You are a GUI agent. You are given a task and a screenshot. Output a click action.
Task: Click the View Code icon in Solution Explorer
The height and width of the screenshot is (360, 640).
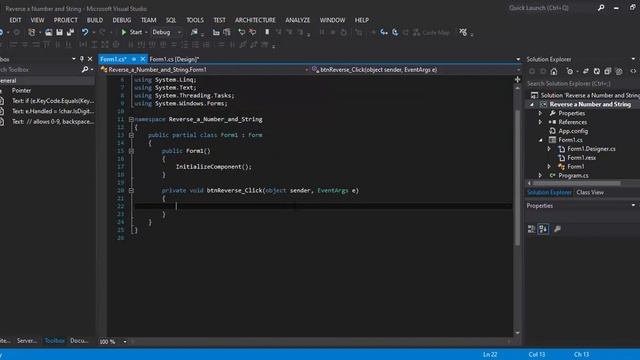[x=633, y=71]
